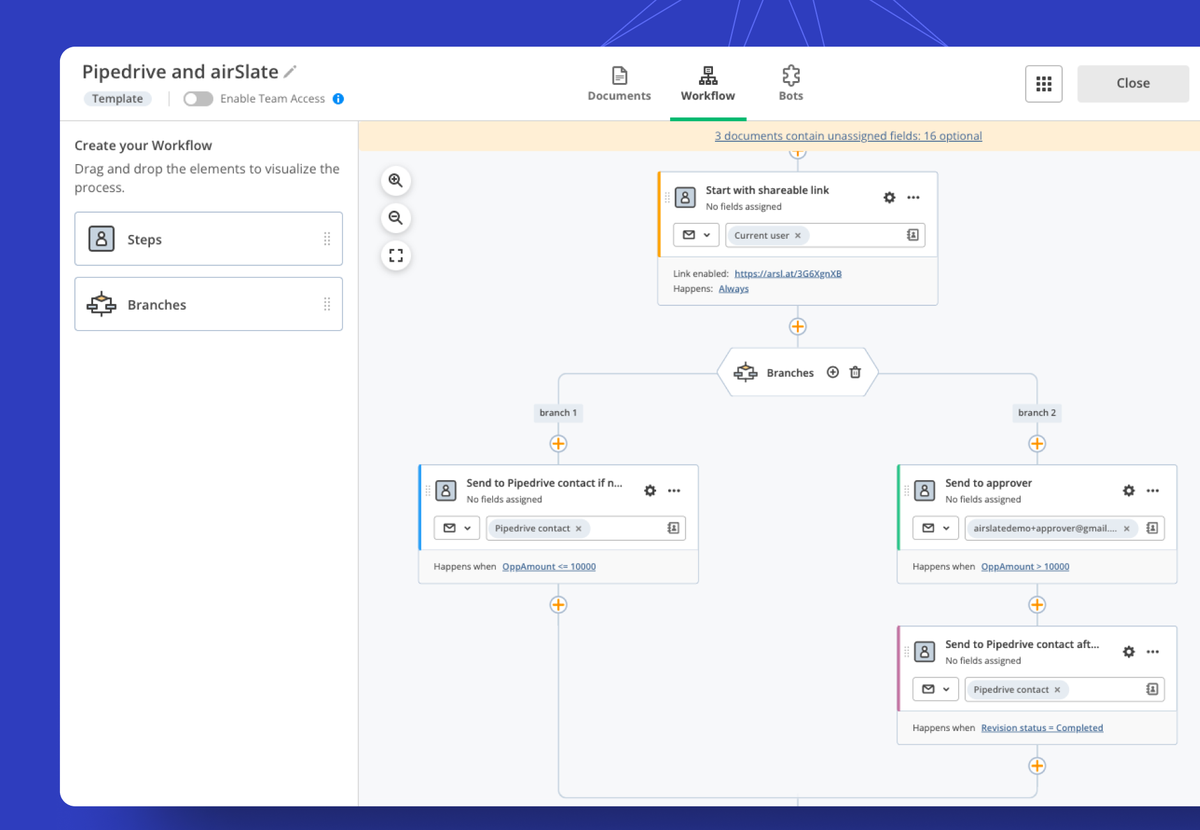Image resolution: width=1200 pixels, height=830 pixels.
Task: Add step below Send to approver
Action: (x=1037, y=605)
